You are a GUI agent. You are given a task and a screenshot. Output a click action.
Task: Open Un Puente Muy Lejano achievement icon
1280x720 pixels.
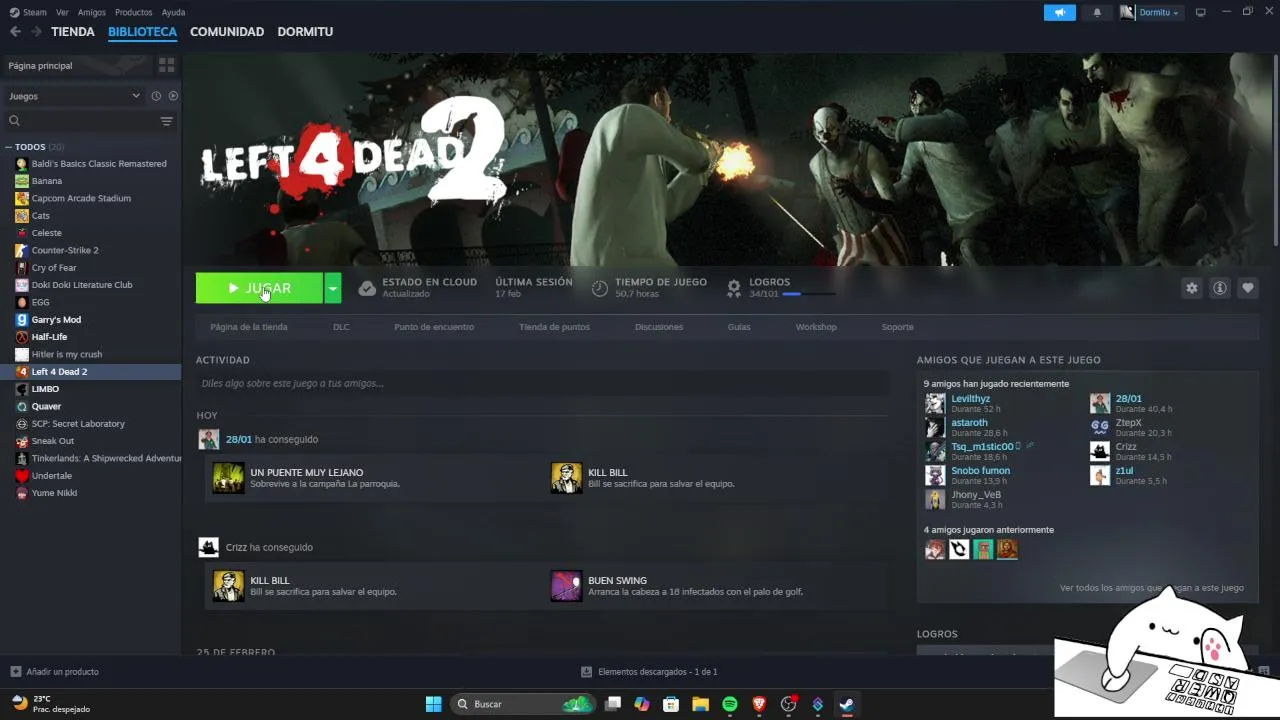click(228, 478)
